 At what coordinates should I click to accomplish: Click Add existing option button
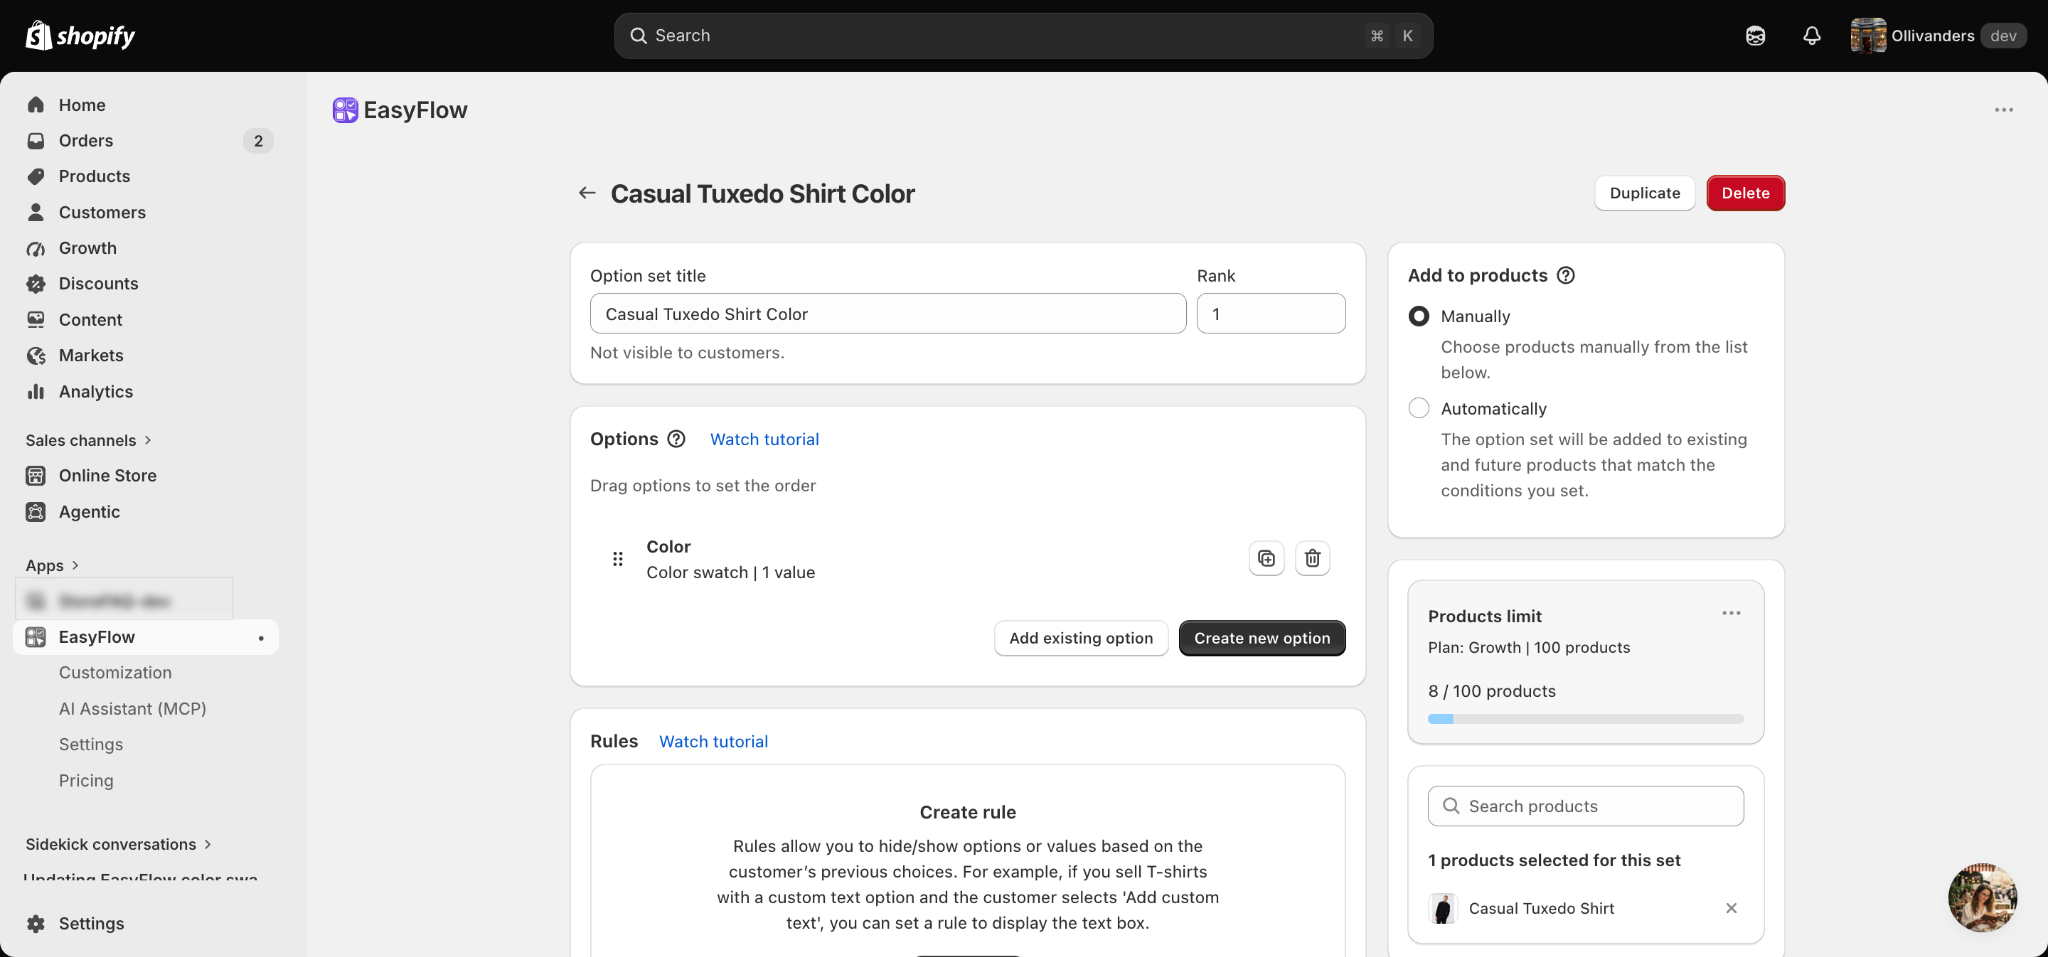(x=1081, y=638)
